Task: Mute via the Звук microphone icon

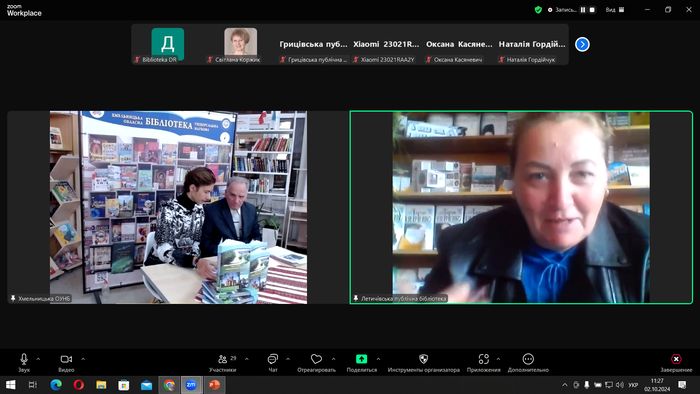Action: (x=24, y=359)
